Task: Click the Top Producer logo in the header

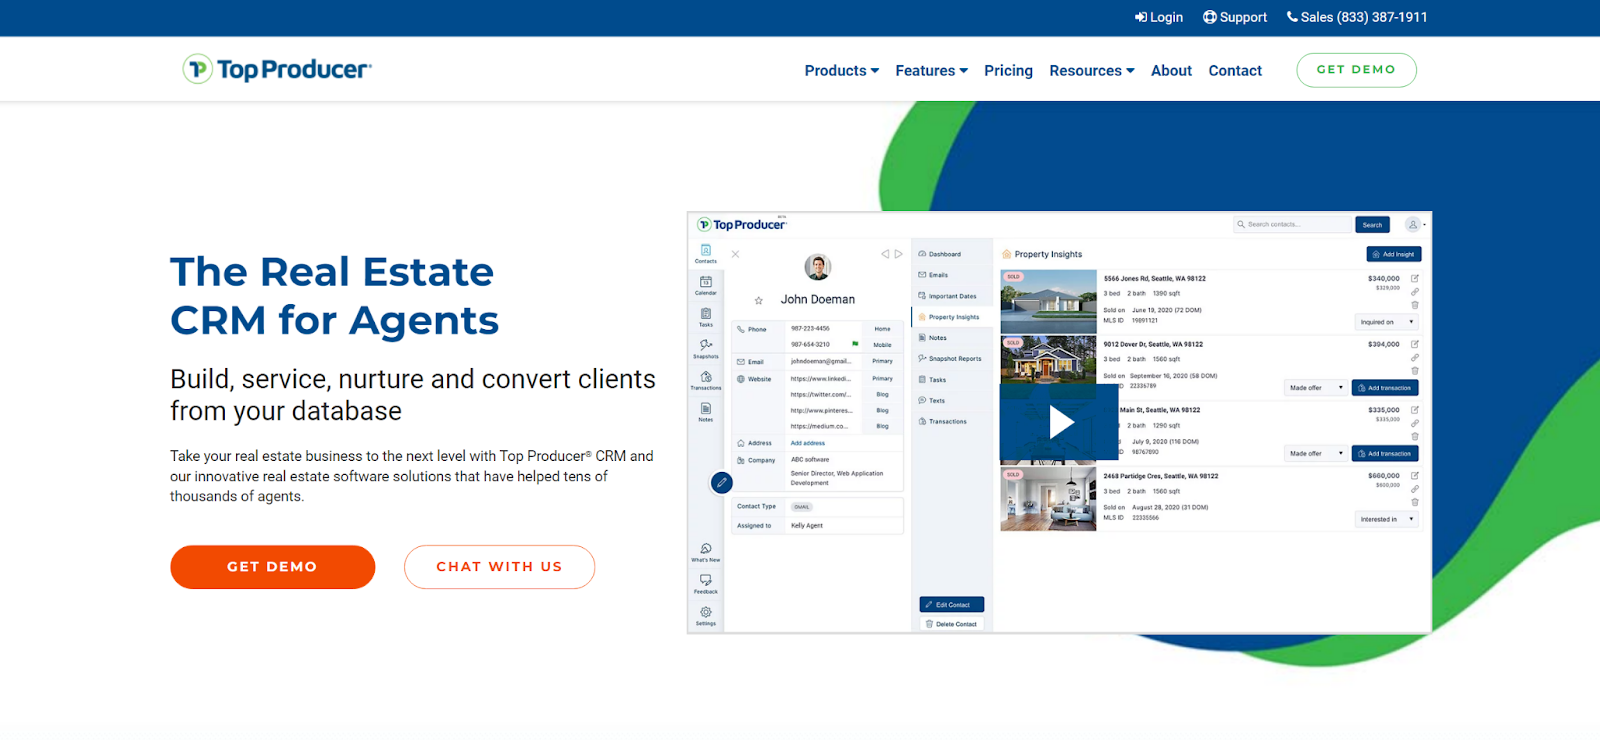Action: point(277,69)
